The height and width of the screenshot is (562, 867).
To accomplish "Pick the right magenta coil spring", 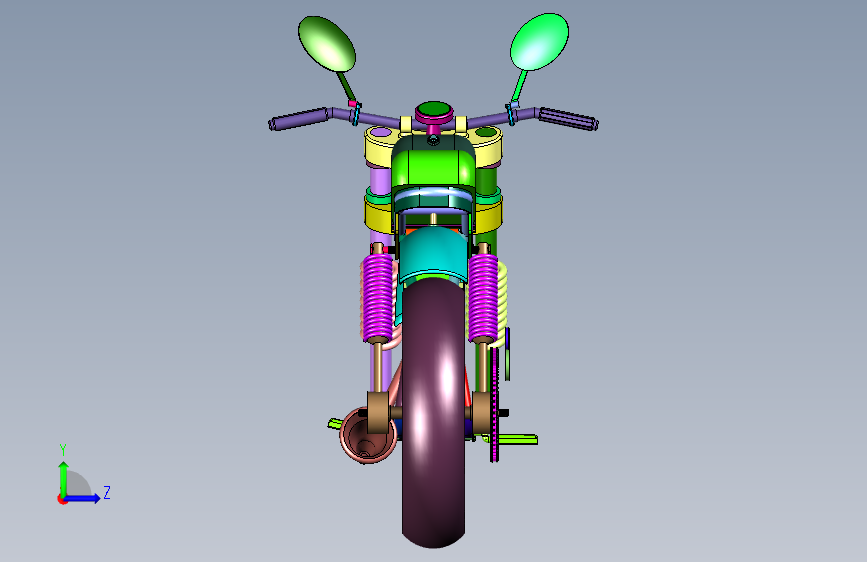I will pos(483,297).
